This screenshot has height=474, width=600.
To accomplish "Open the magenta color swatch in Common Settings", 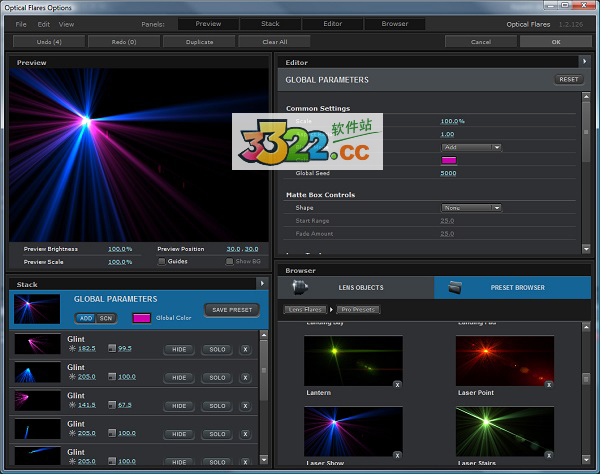I will [x=449, y=160].
